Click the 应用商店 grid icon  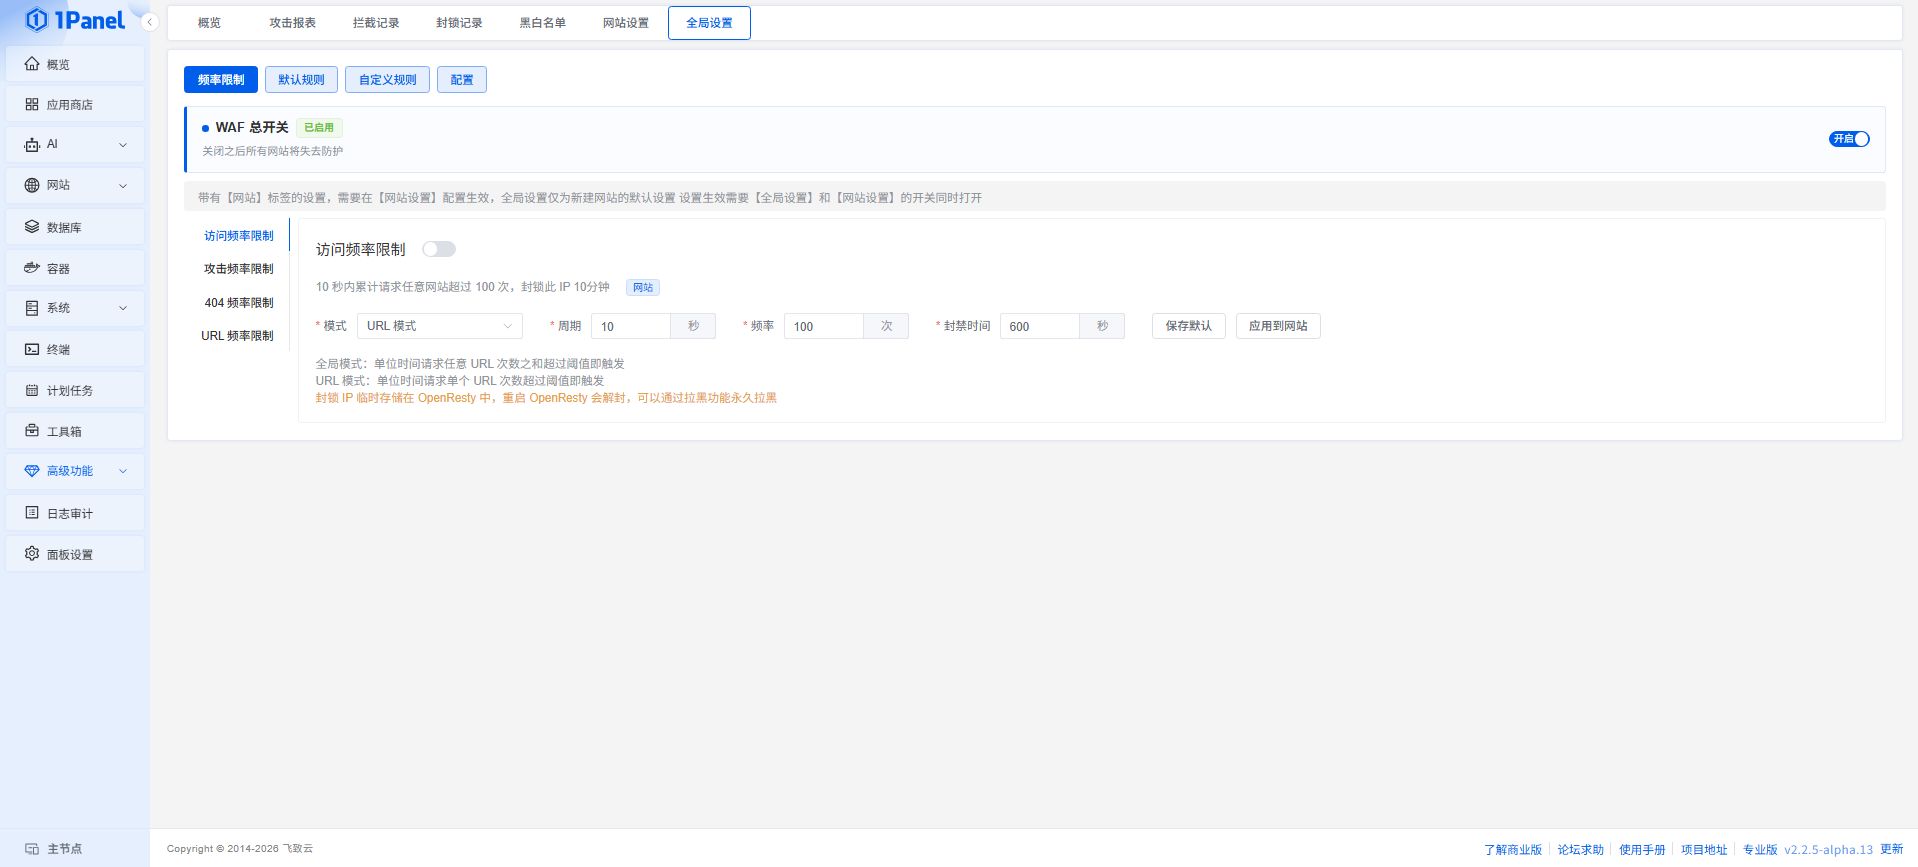tap(32, 104)
